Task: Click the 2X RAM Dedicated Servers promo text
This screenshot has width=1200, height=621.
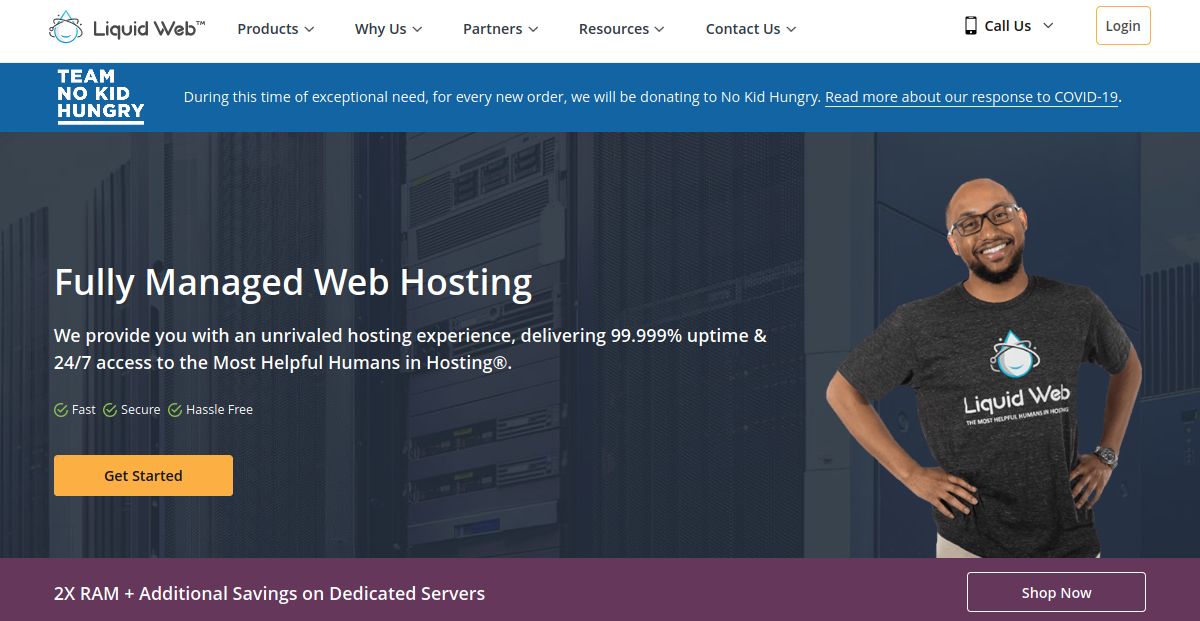Action: tap(269, 593)
